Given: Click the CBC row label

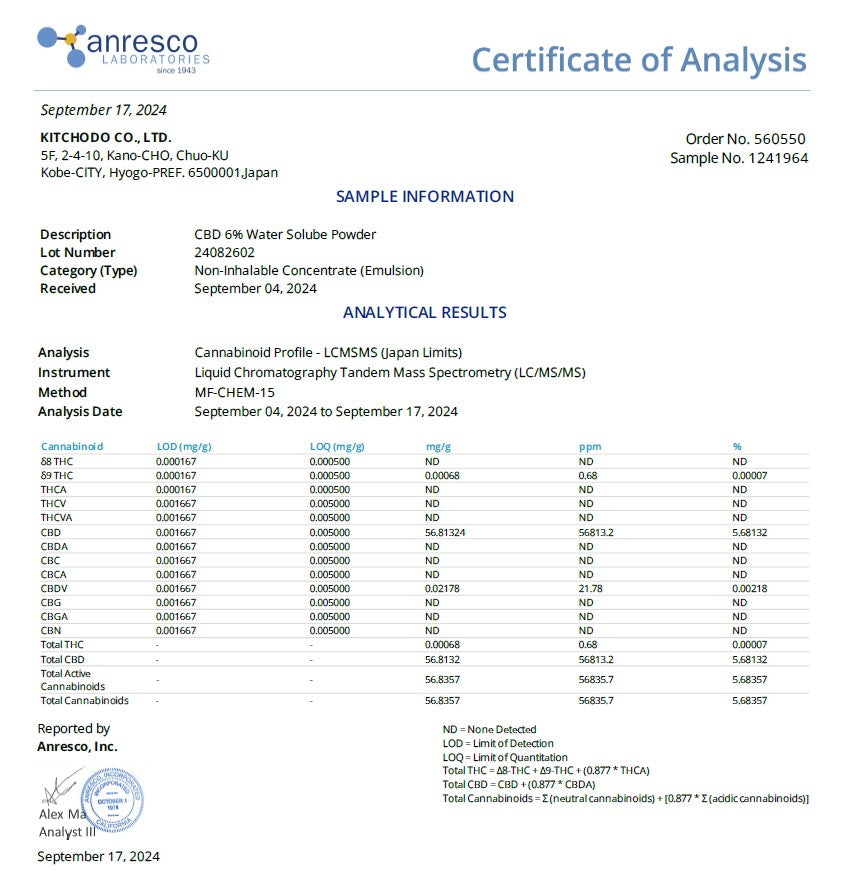Looking at the screenshot, I should [50, 560].
